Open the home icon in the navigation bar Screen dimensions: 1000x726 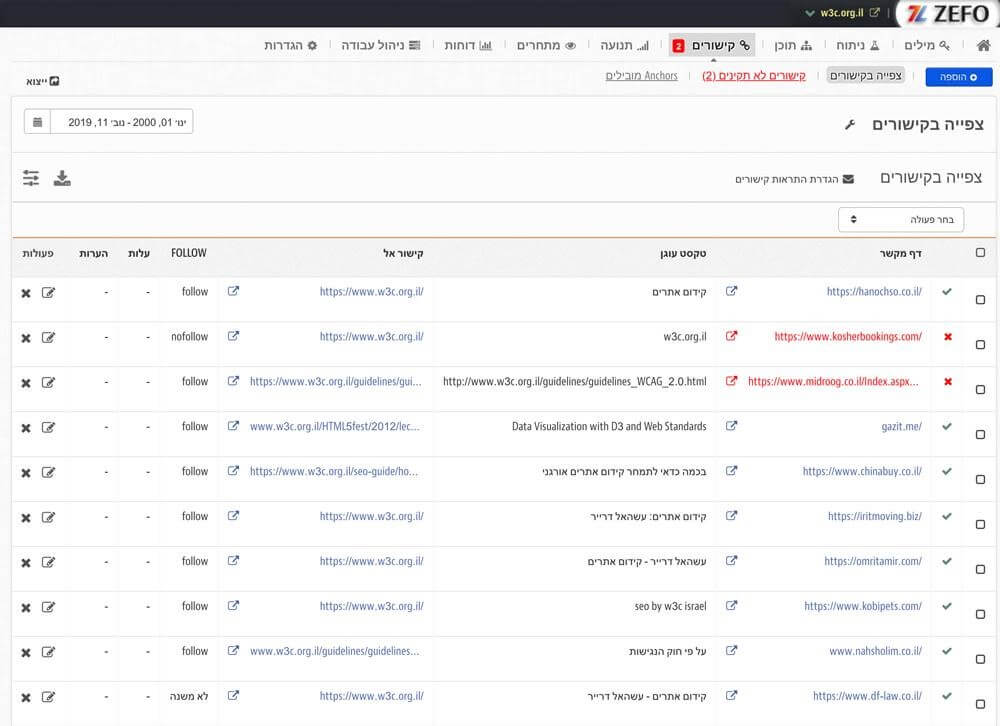click(x=983, y=45)
